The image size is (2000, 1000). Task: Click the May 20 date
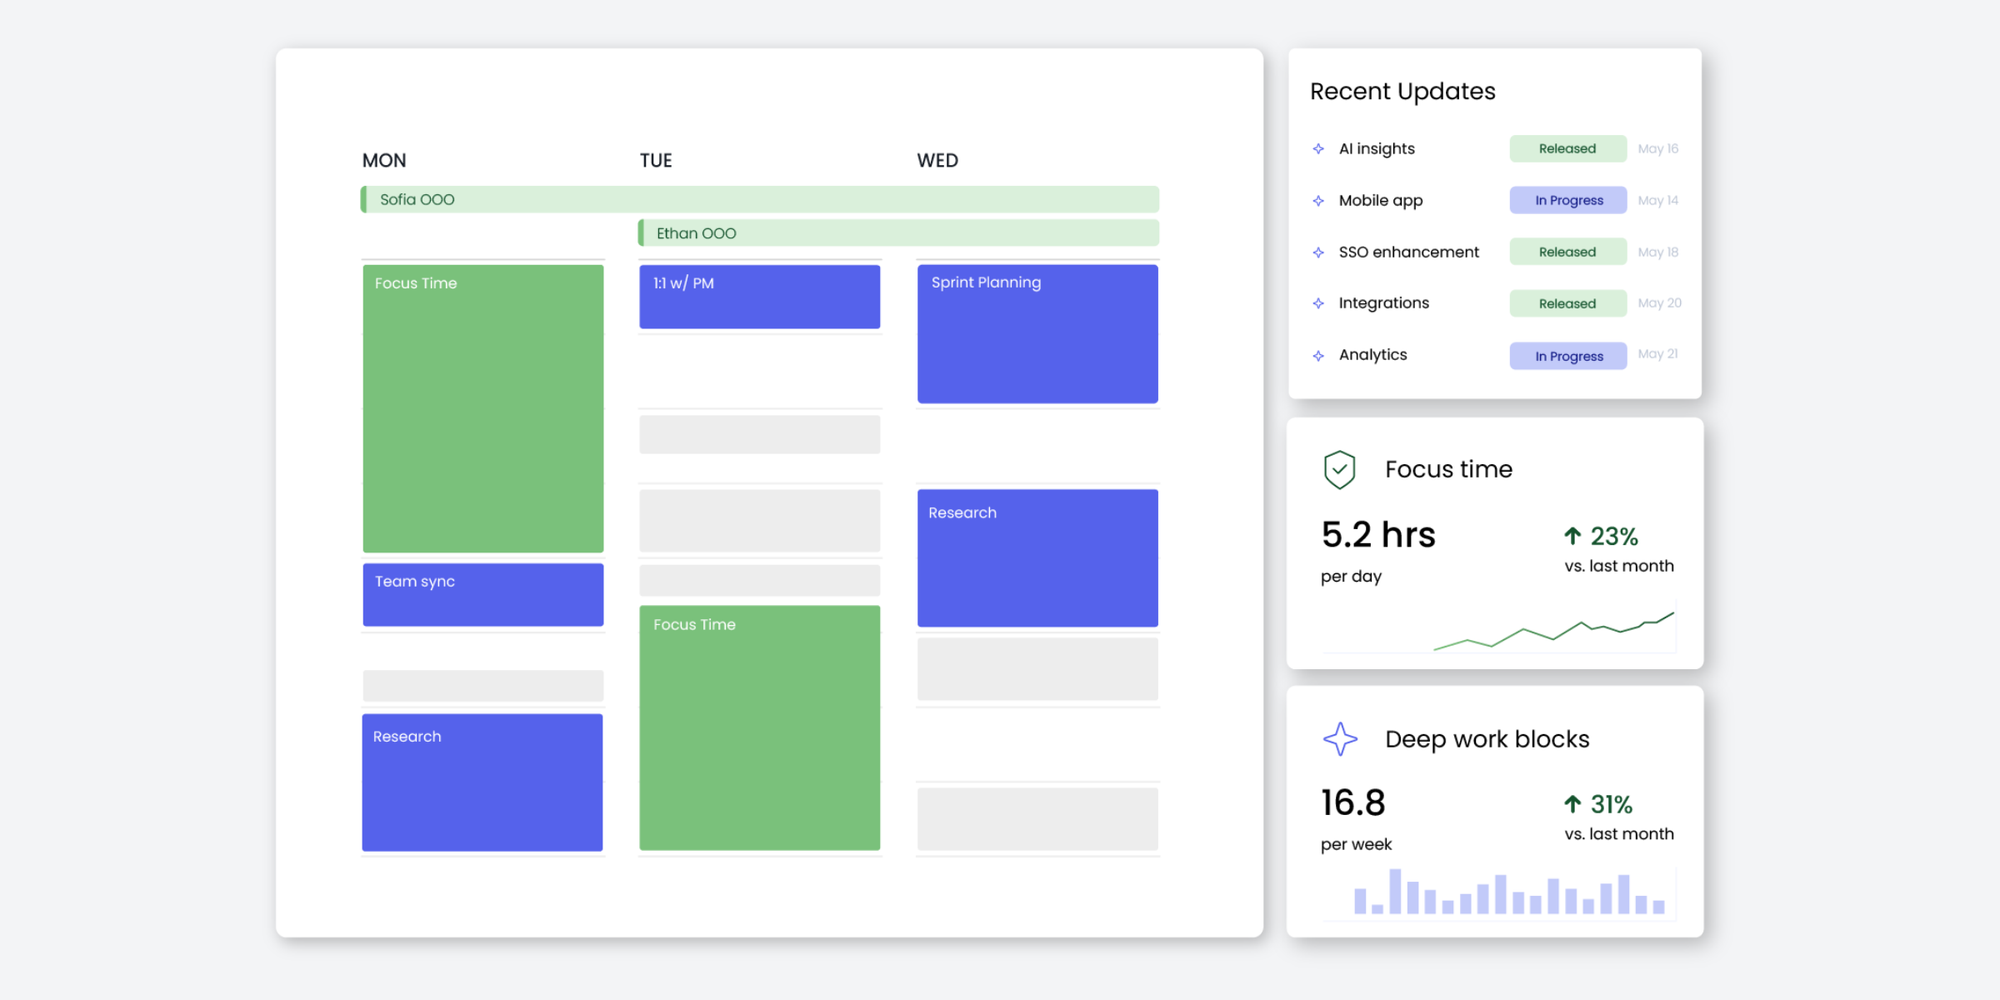click(x=1660, y=303)
